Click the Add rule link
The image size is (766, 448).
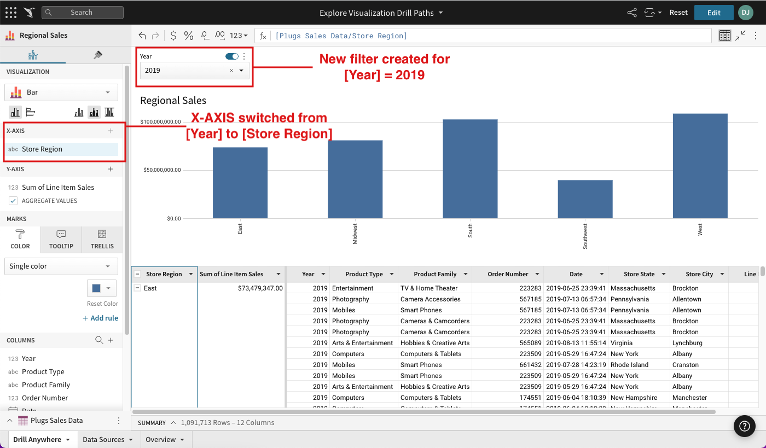click(100, 317)
